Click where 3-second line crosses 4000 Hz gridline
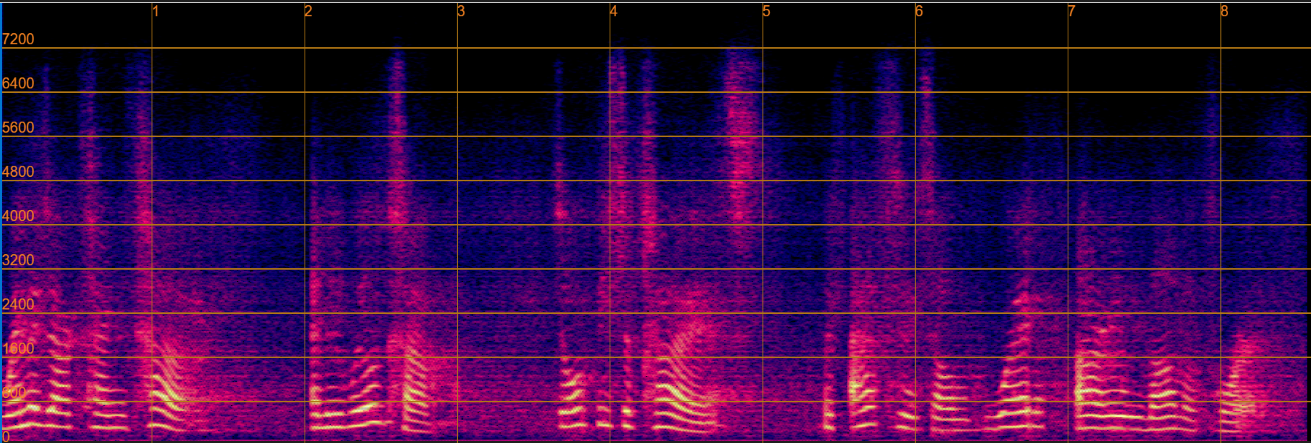Screen dimensions: 1311x443 click(457, 225)
